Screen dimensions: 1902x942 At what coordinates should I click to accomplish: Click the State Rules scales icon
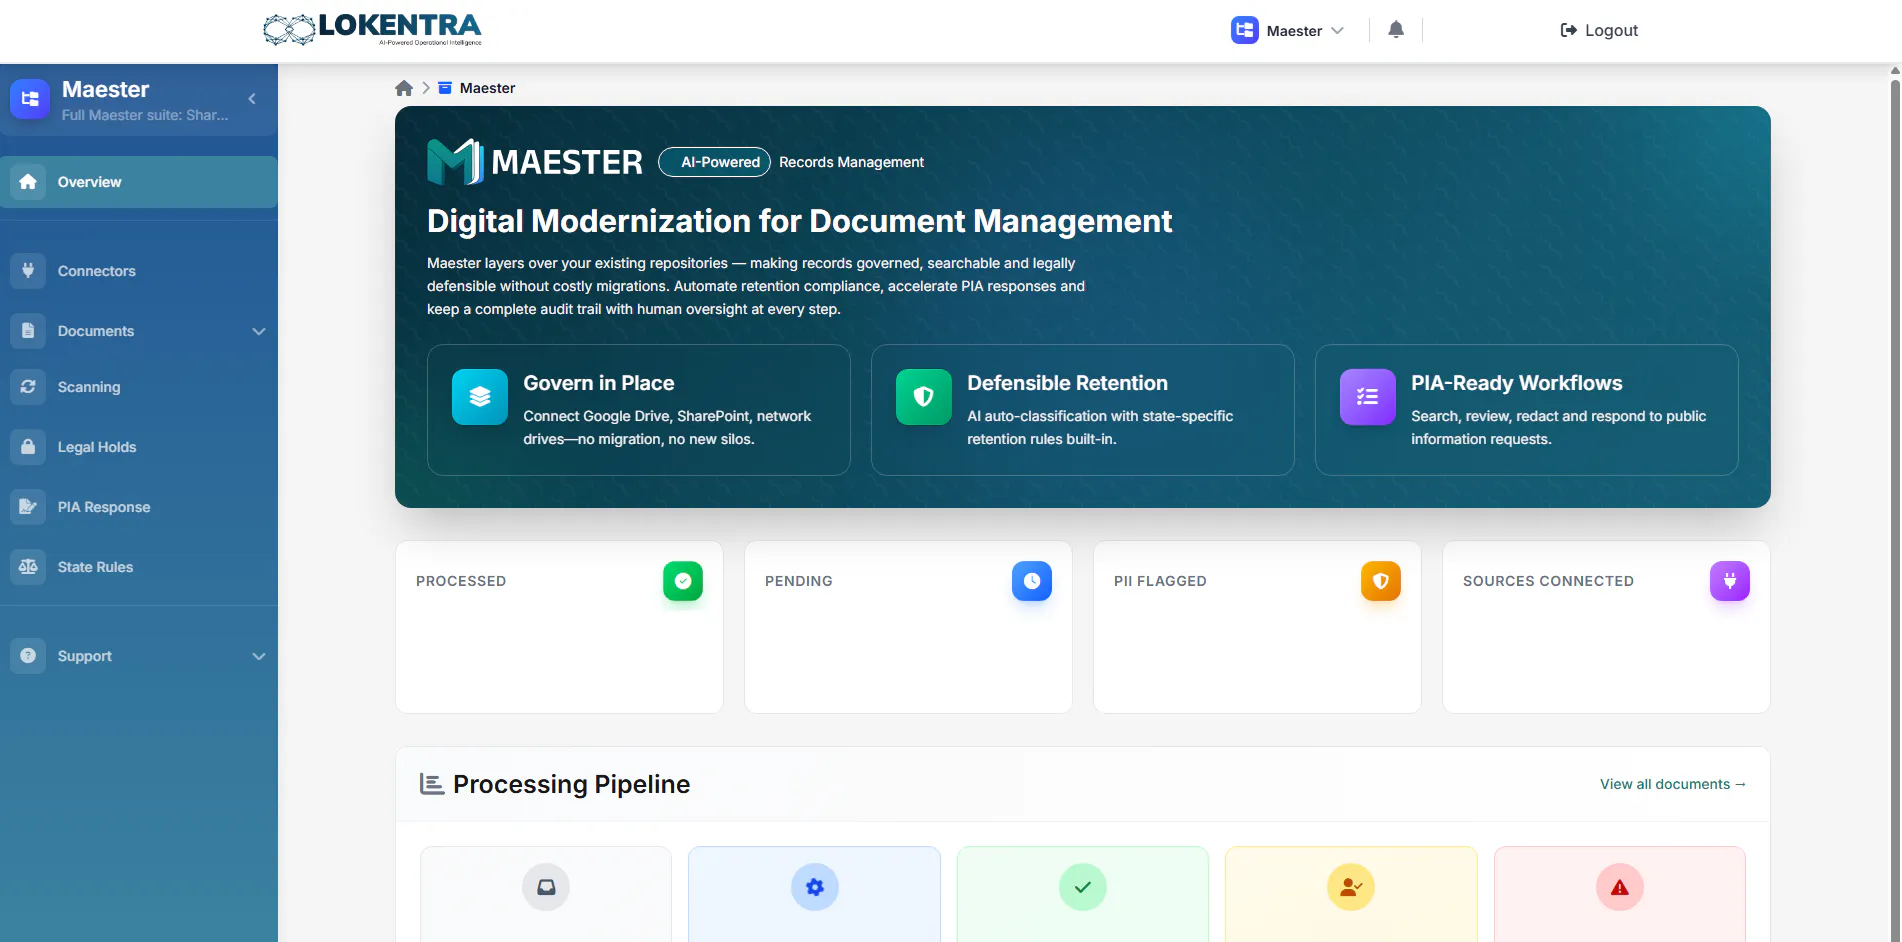[x=28, y=567]
